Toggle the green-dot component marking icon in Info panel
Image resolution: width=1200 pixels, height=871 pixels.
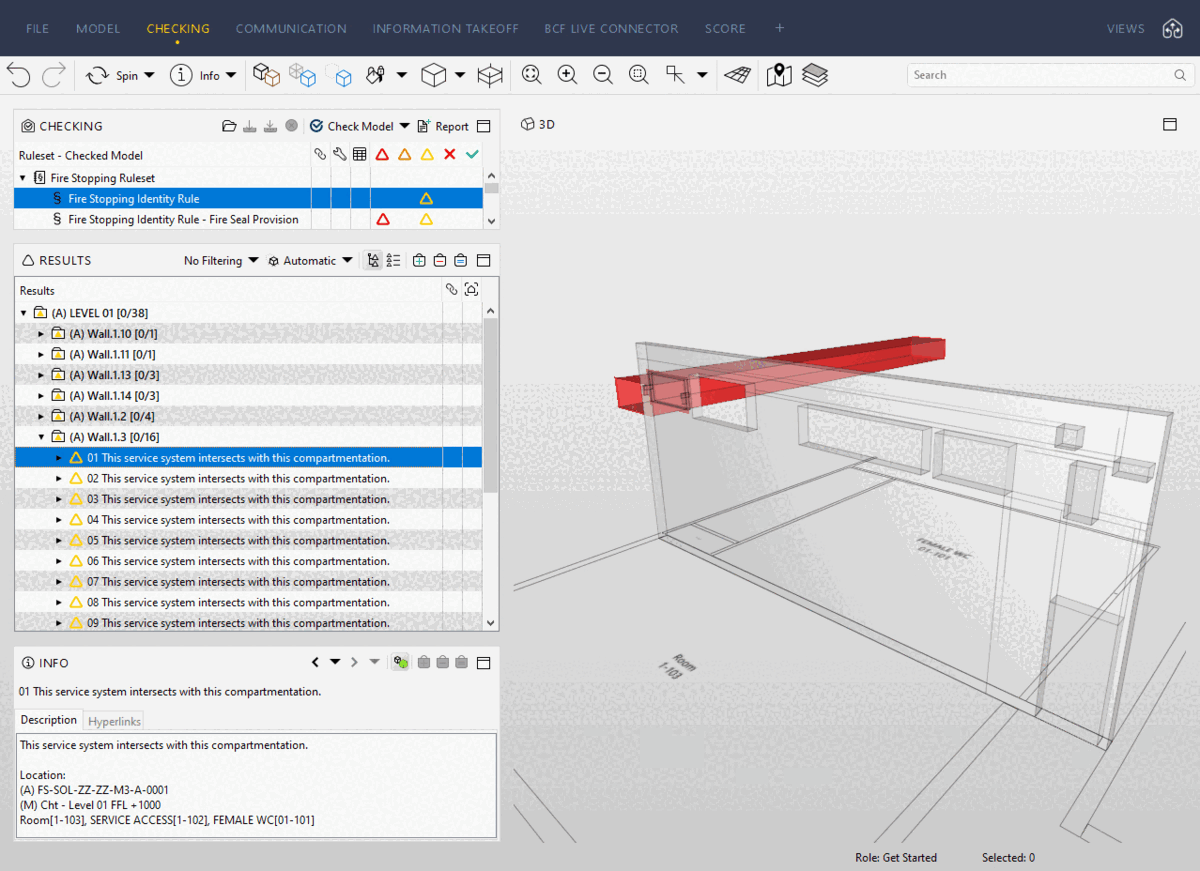pyautogui.click(x=401, y=662)
